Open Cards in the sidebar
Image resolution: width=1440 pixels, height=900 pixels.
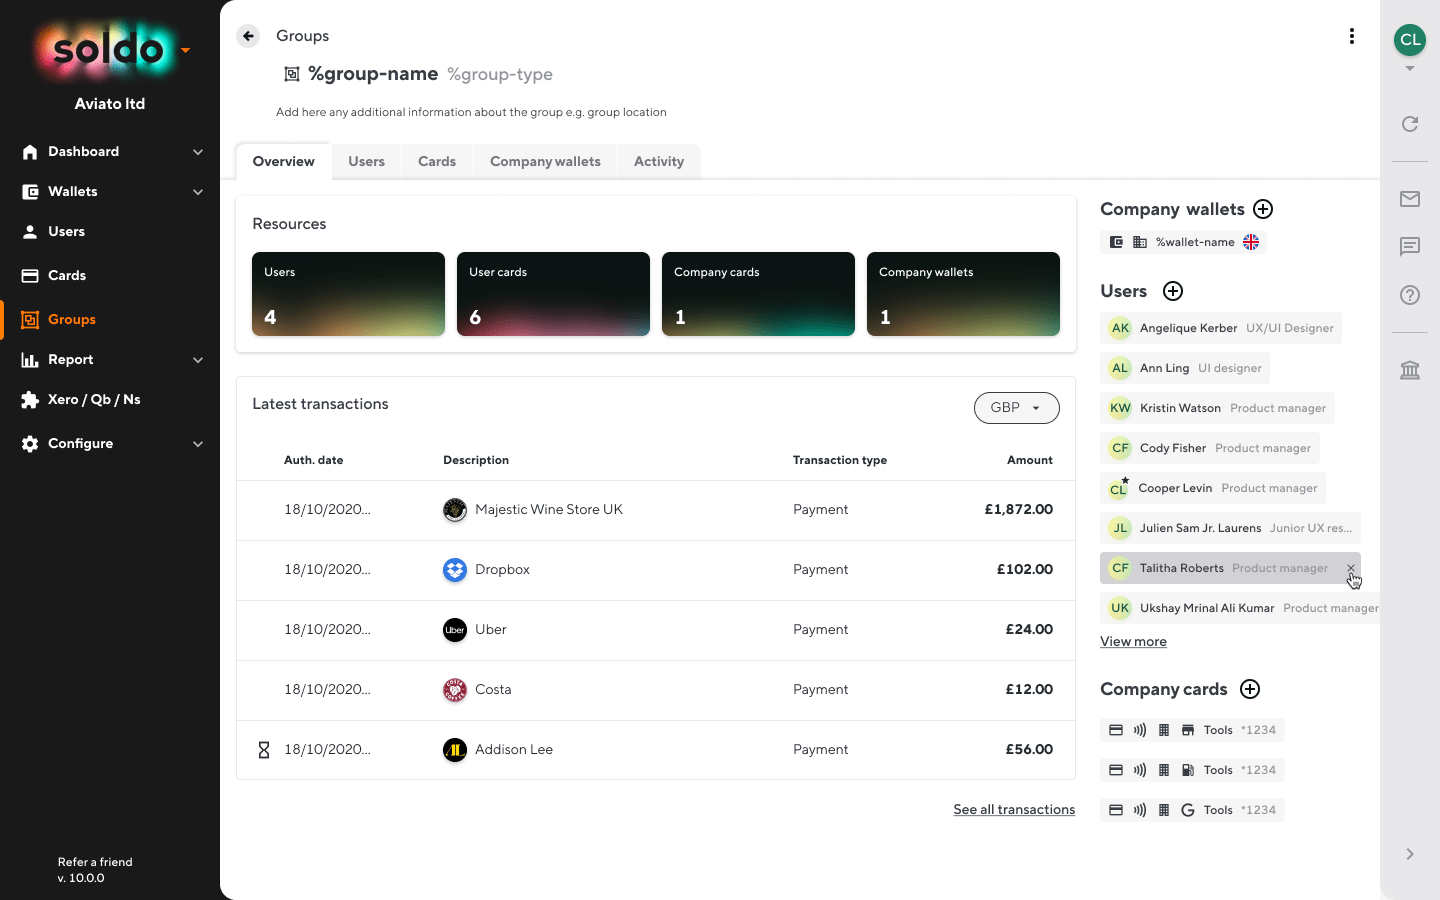tap(66, 276)
